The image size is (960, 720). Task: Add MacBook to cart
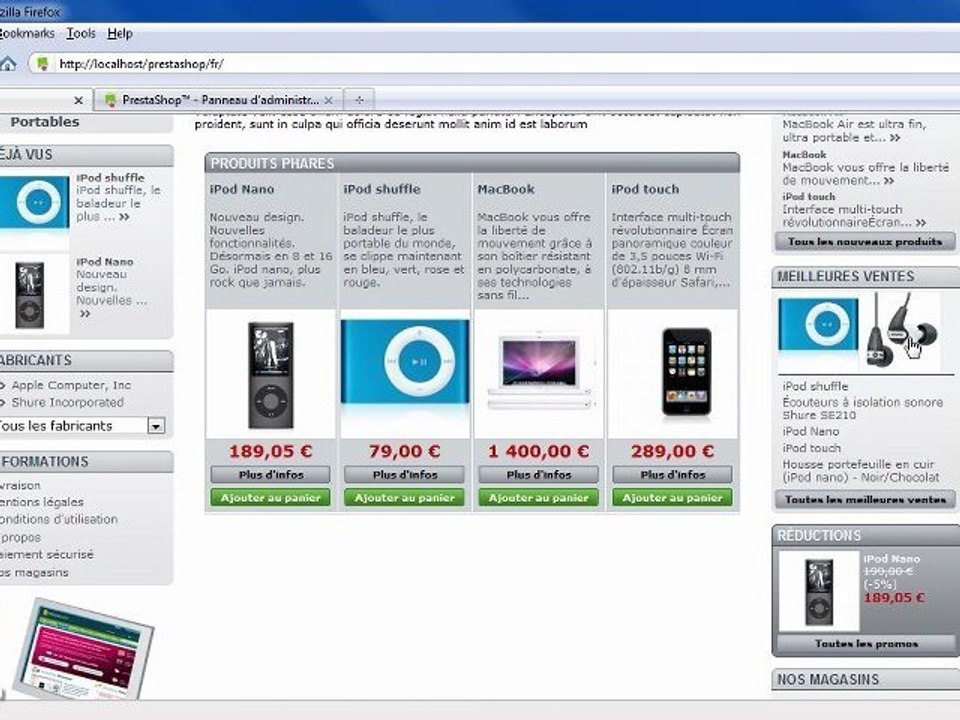(x=538, y=498)
